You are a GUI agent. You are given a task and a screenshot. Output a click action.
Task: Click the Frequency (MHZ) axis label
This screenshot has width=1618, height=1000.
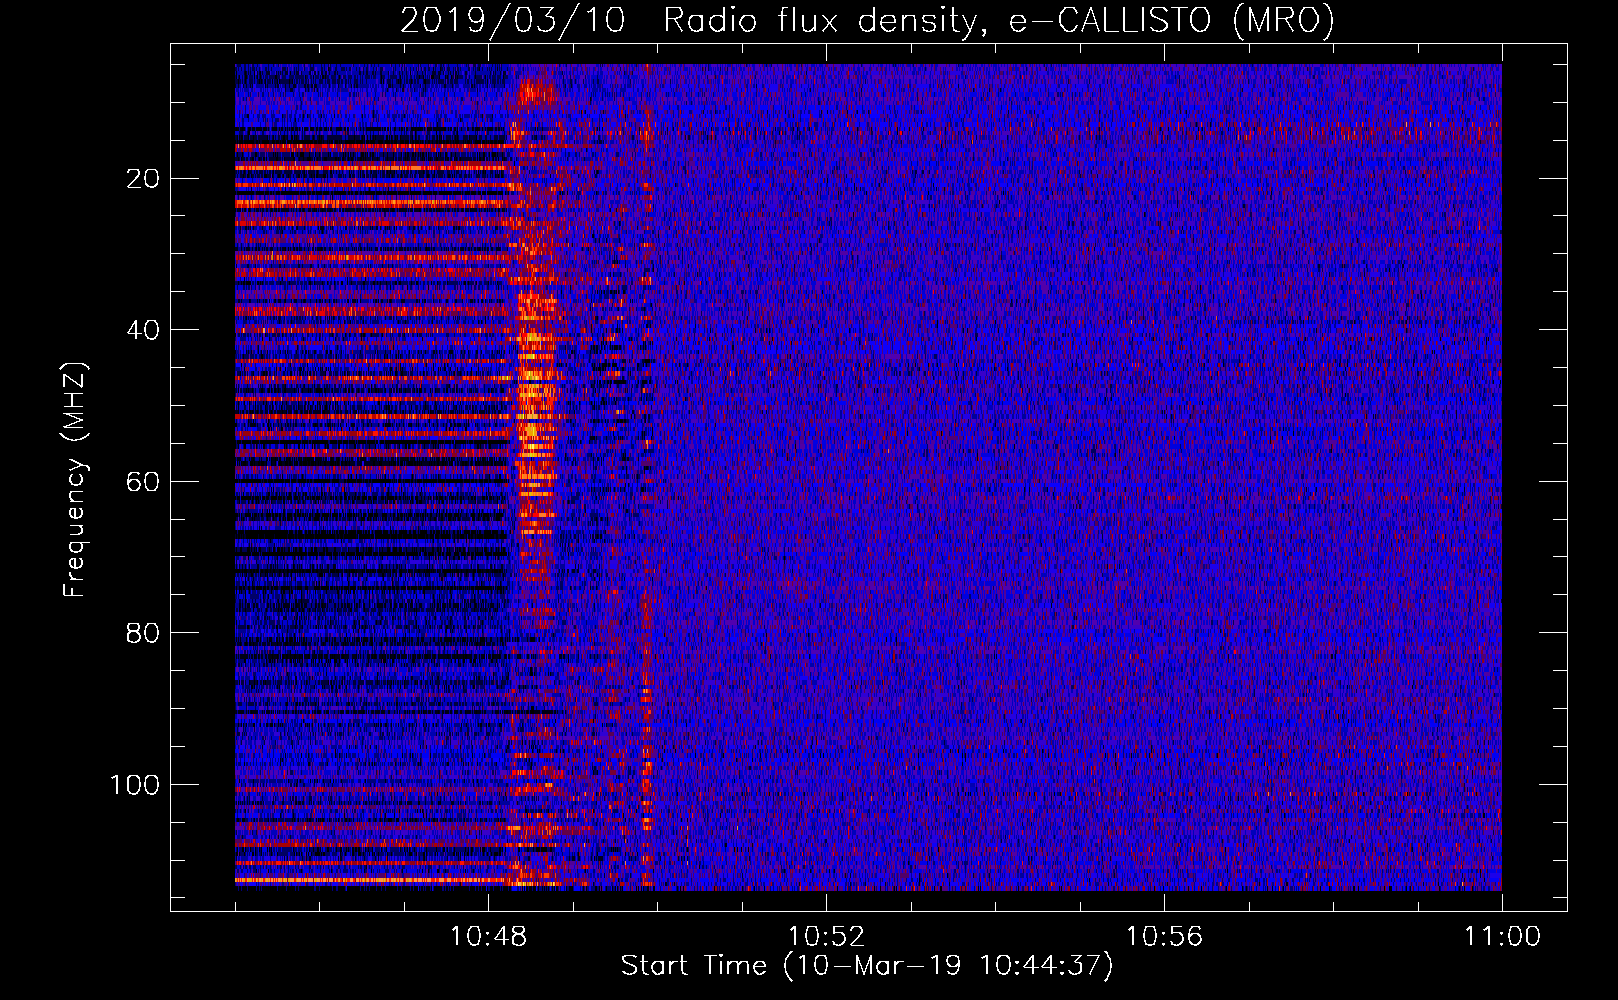75,480
